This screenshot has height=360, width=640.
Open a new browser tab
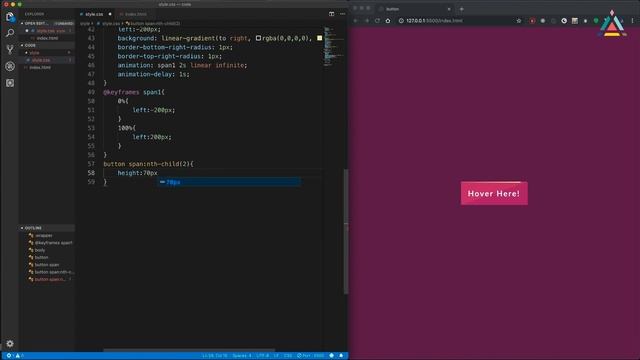462,9
